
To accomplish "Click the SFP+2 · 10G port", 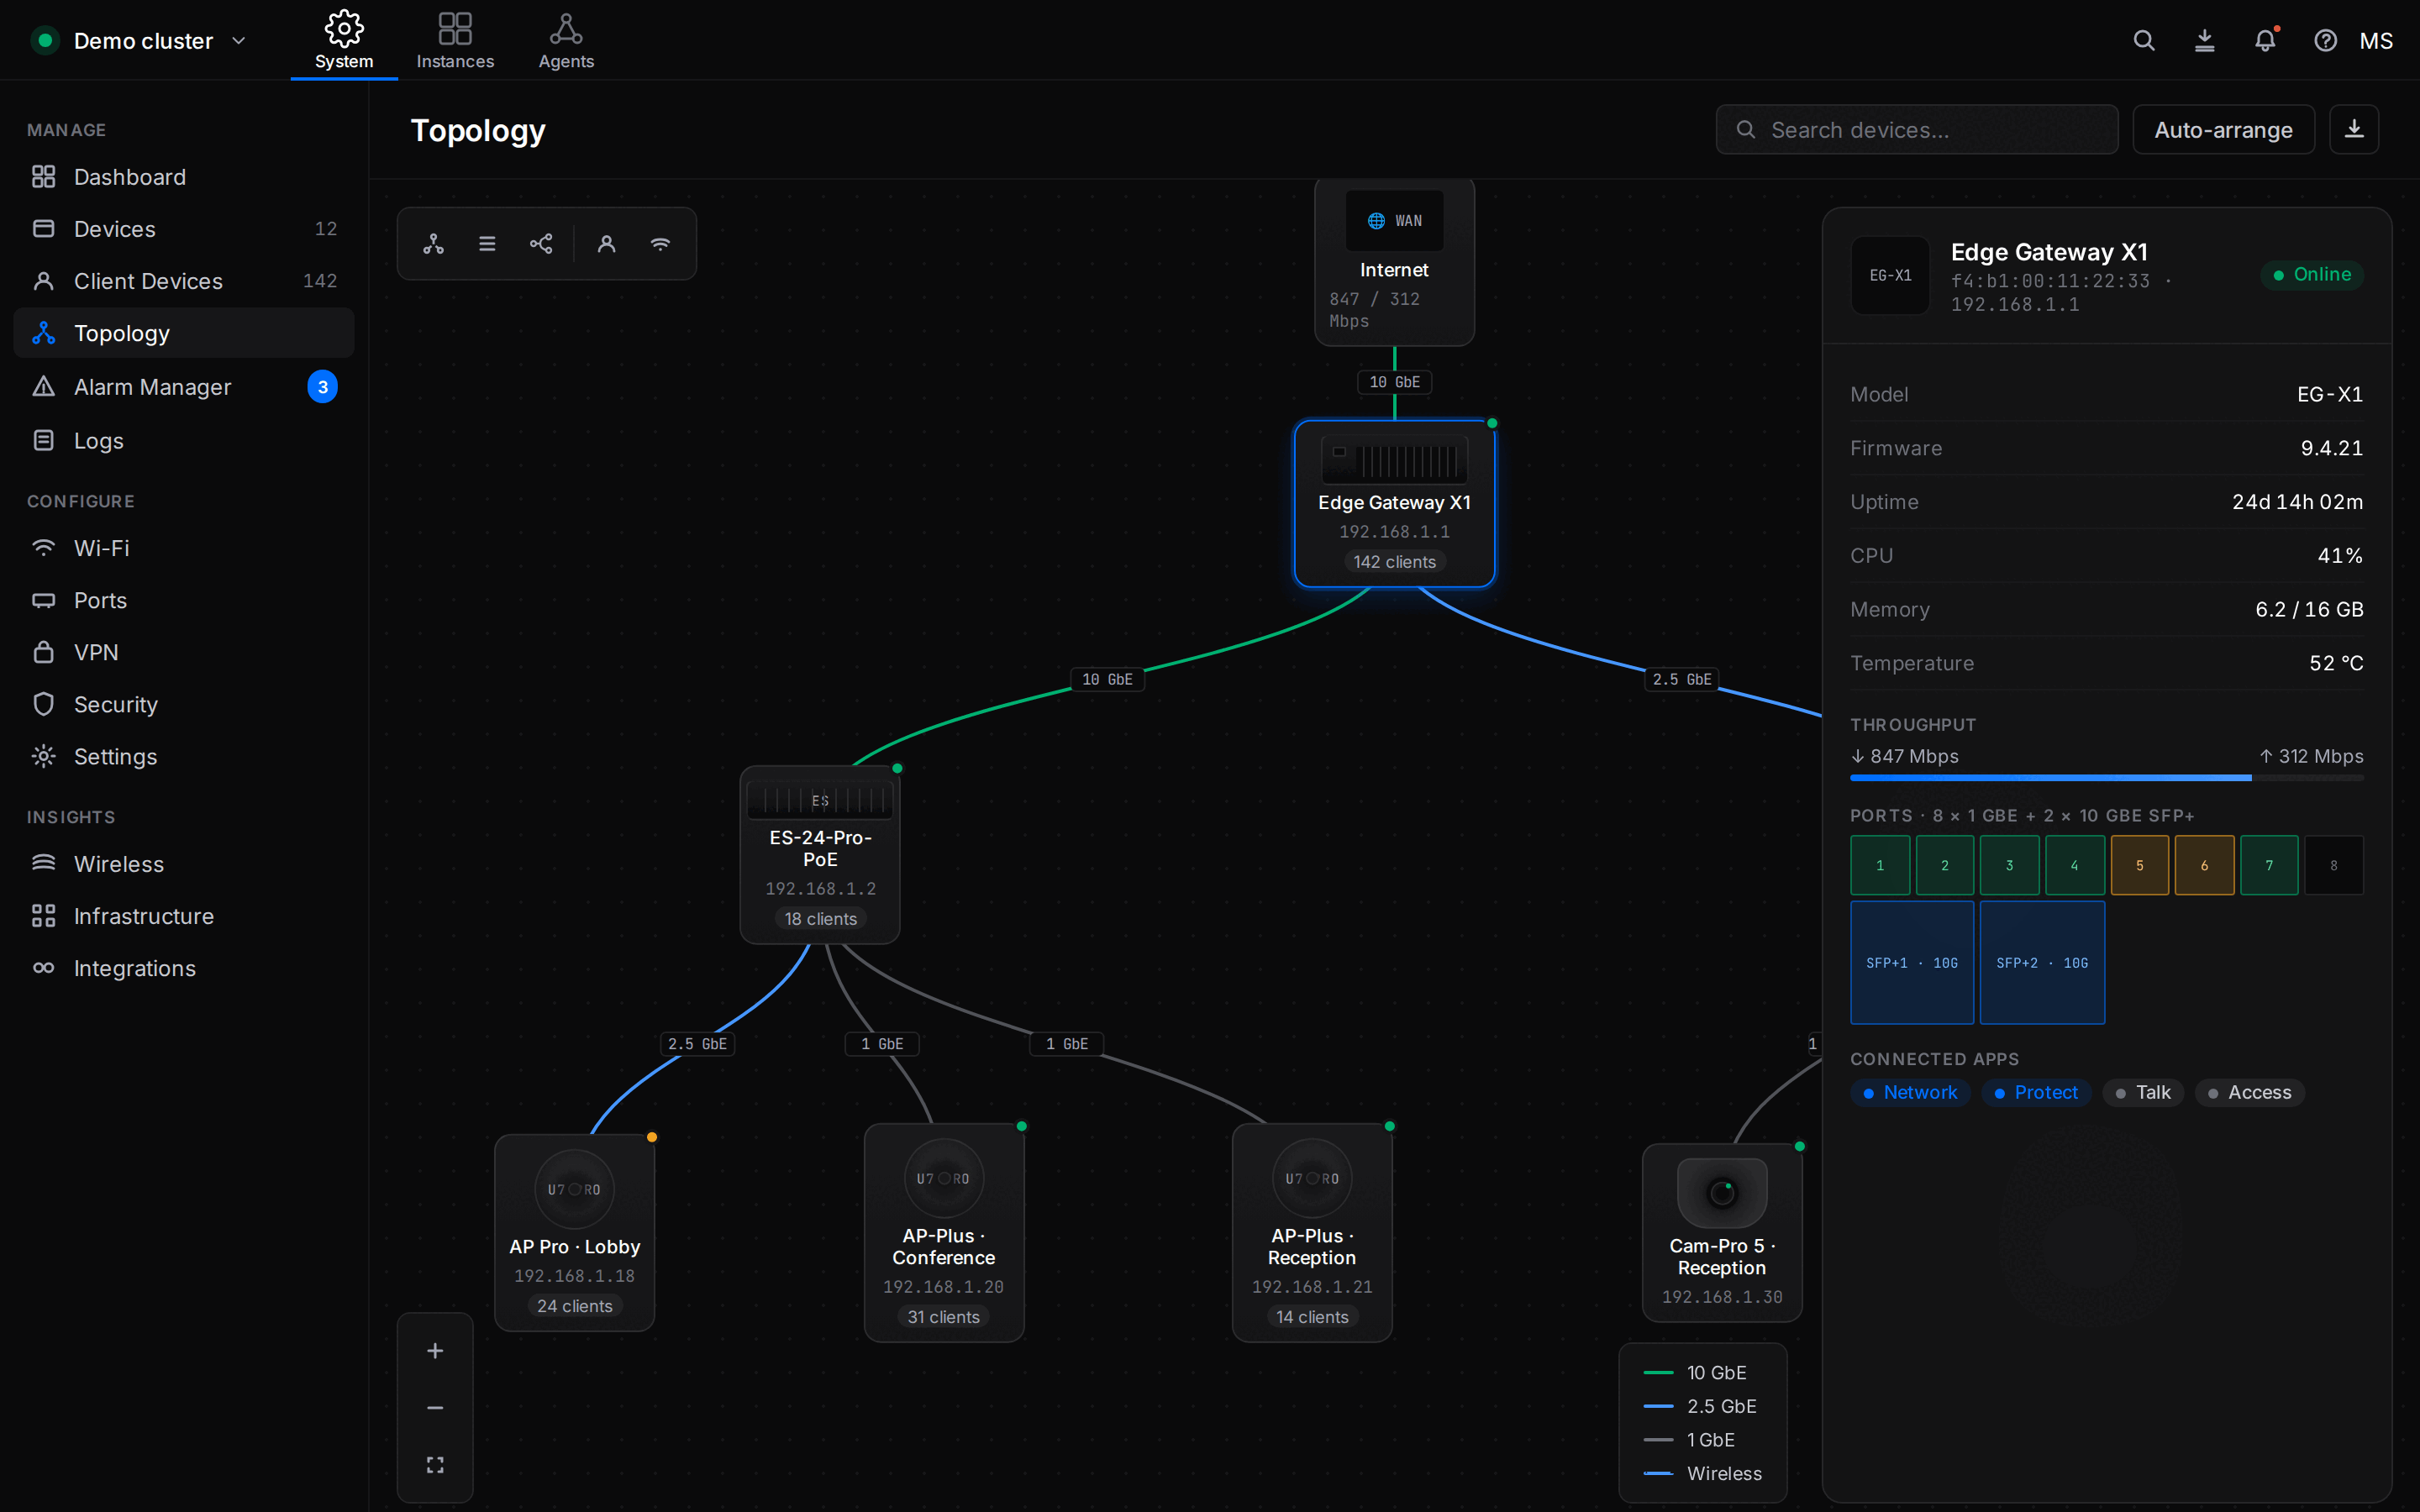I will tap(2042, 963).
